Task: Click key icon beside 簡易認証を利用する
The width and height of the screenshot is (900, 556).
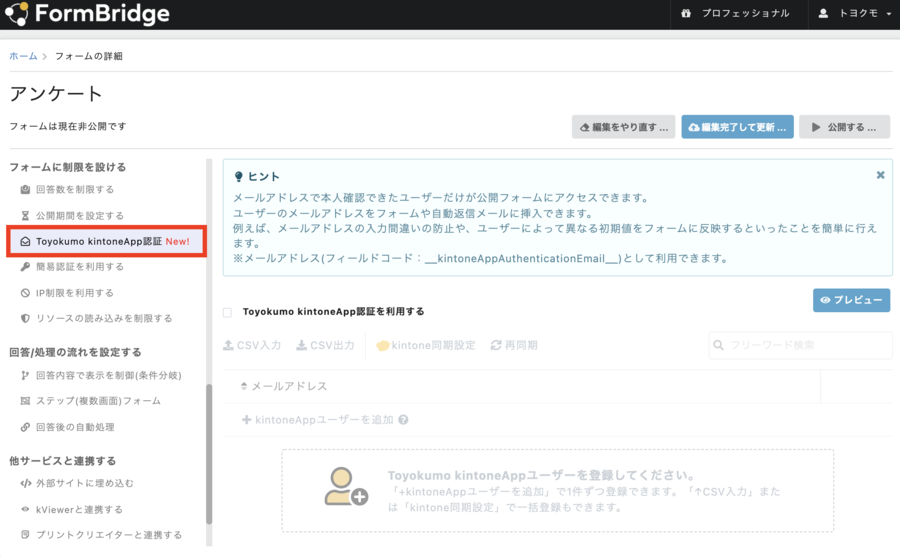Action: point(25,267)
